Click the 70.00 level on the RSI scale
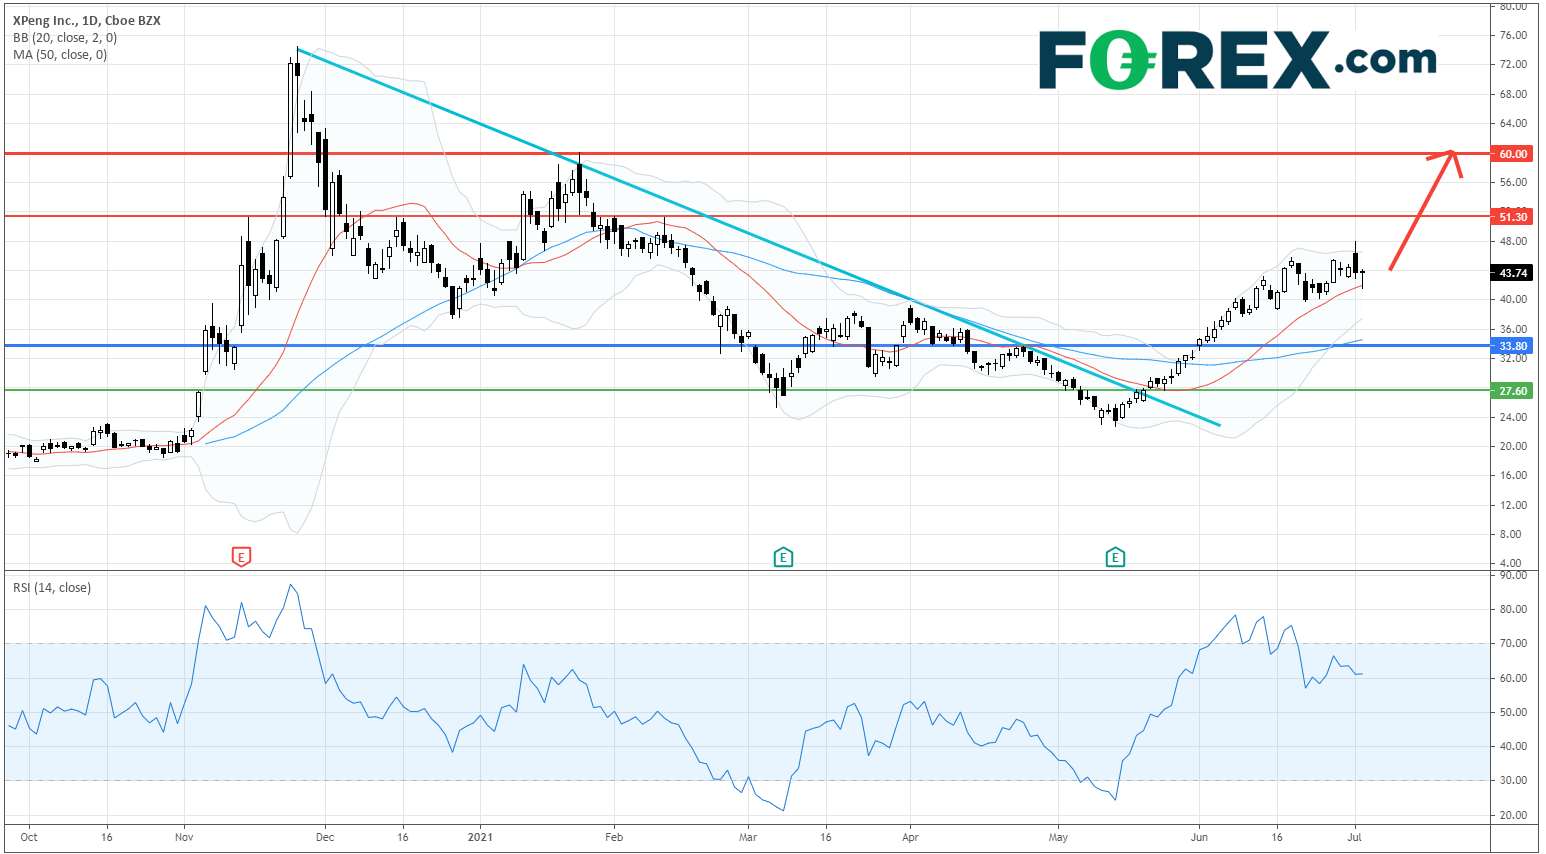Viewport: 1546px width, 854px height. pos(1513,644)
